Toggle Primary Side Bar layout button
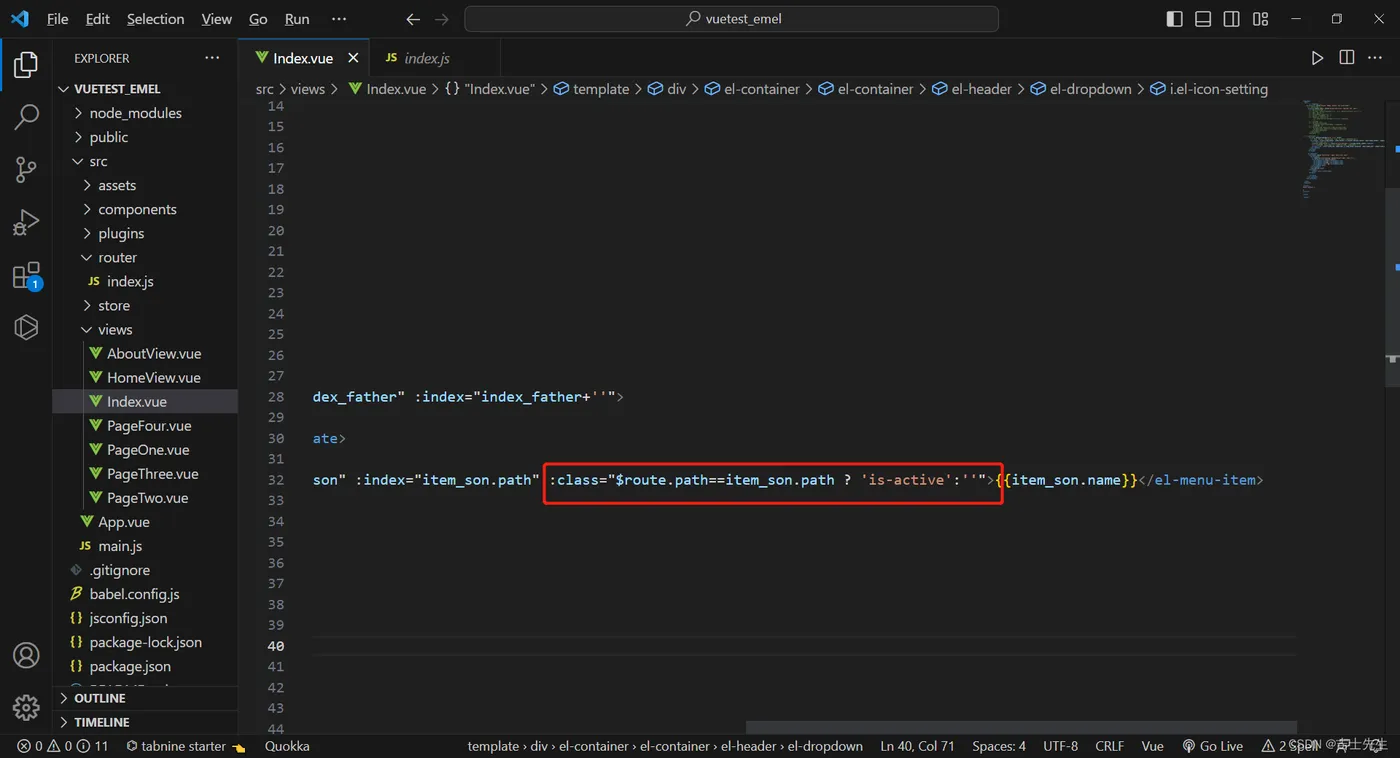This screenshot has width=1400, height=758. 1175,19
